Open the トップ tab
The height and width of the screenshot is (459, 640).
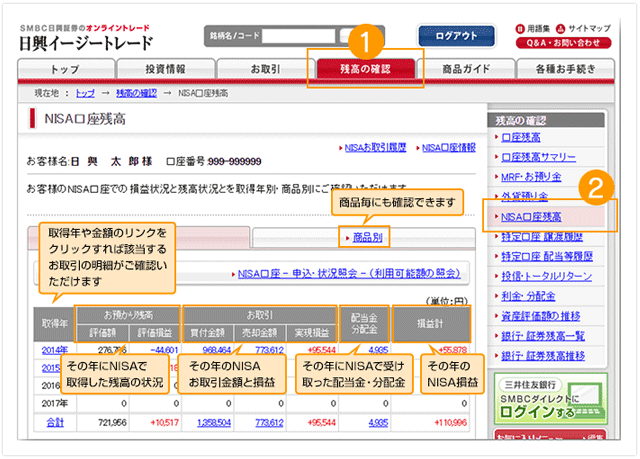coord(65,69)
